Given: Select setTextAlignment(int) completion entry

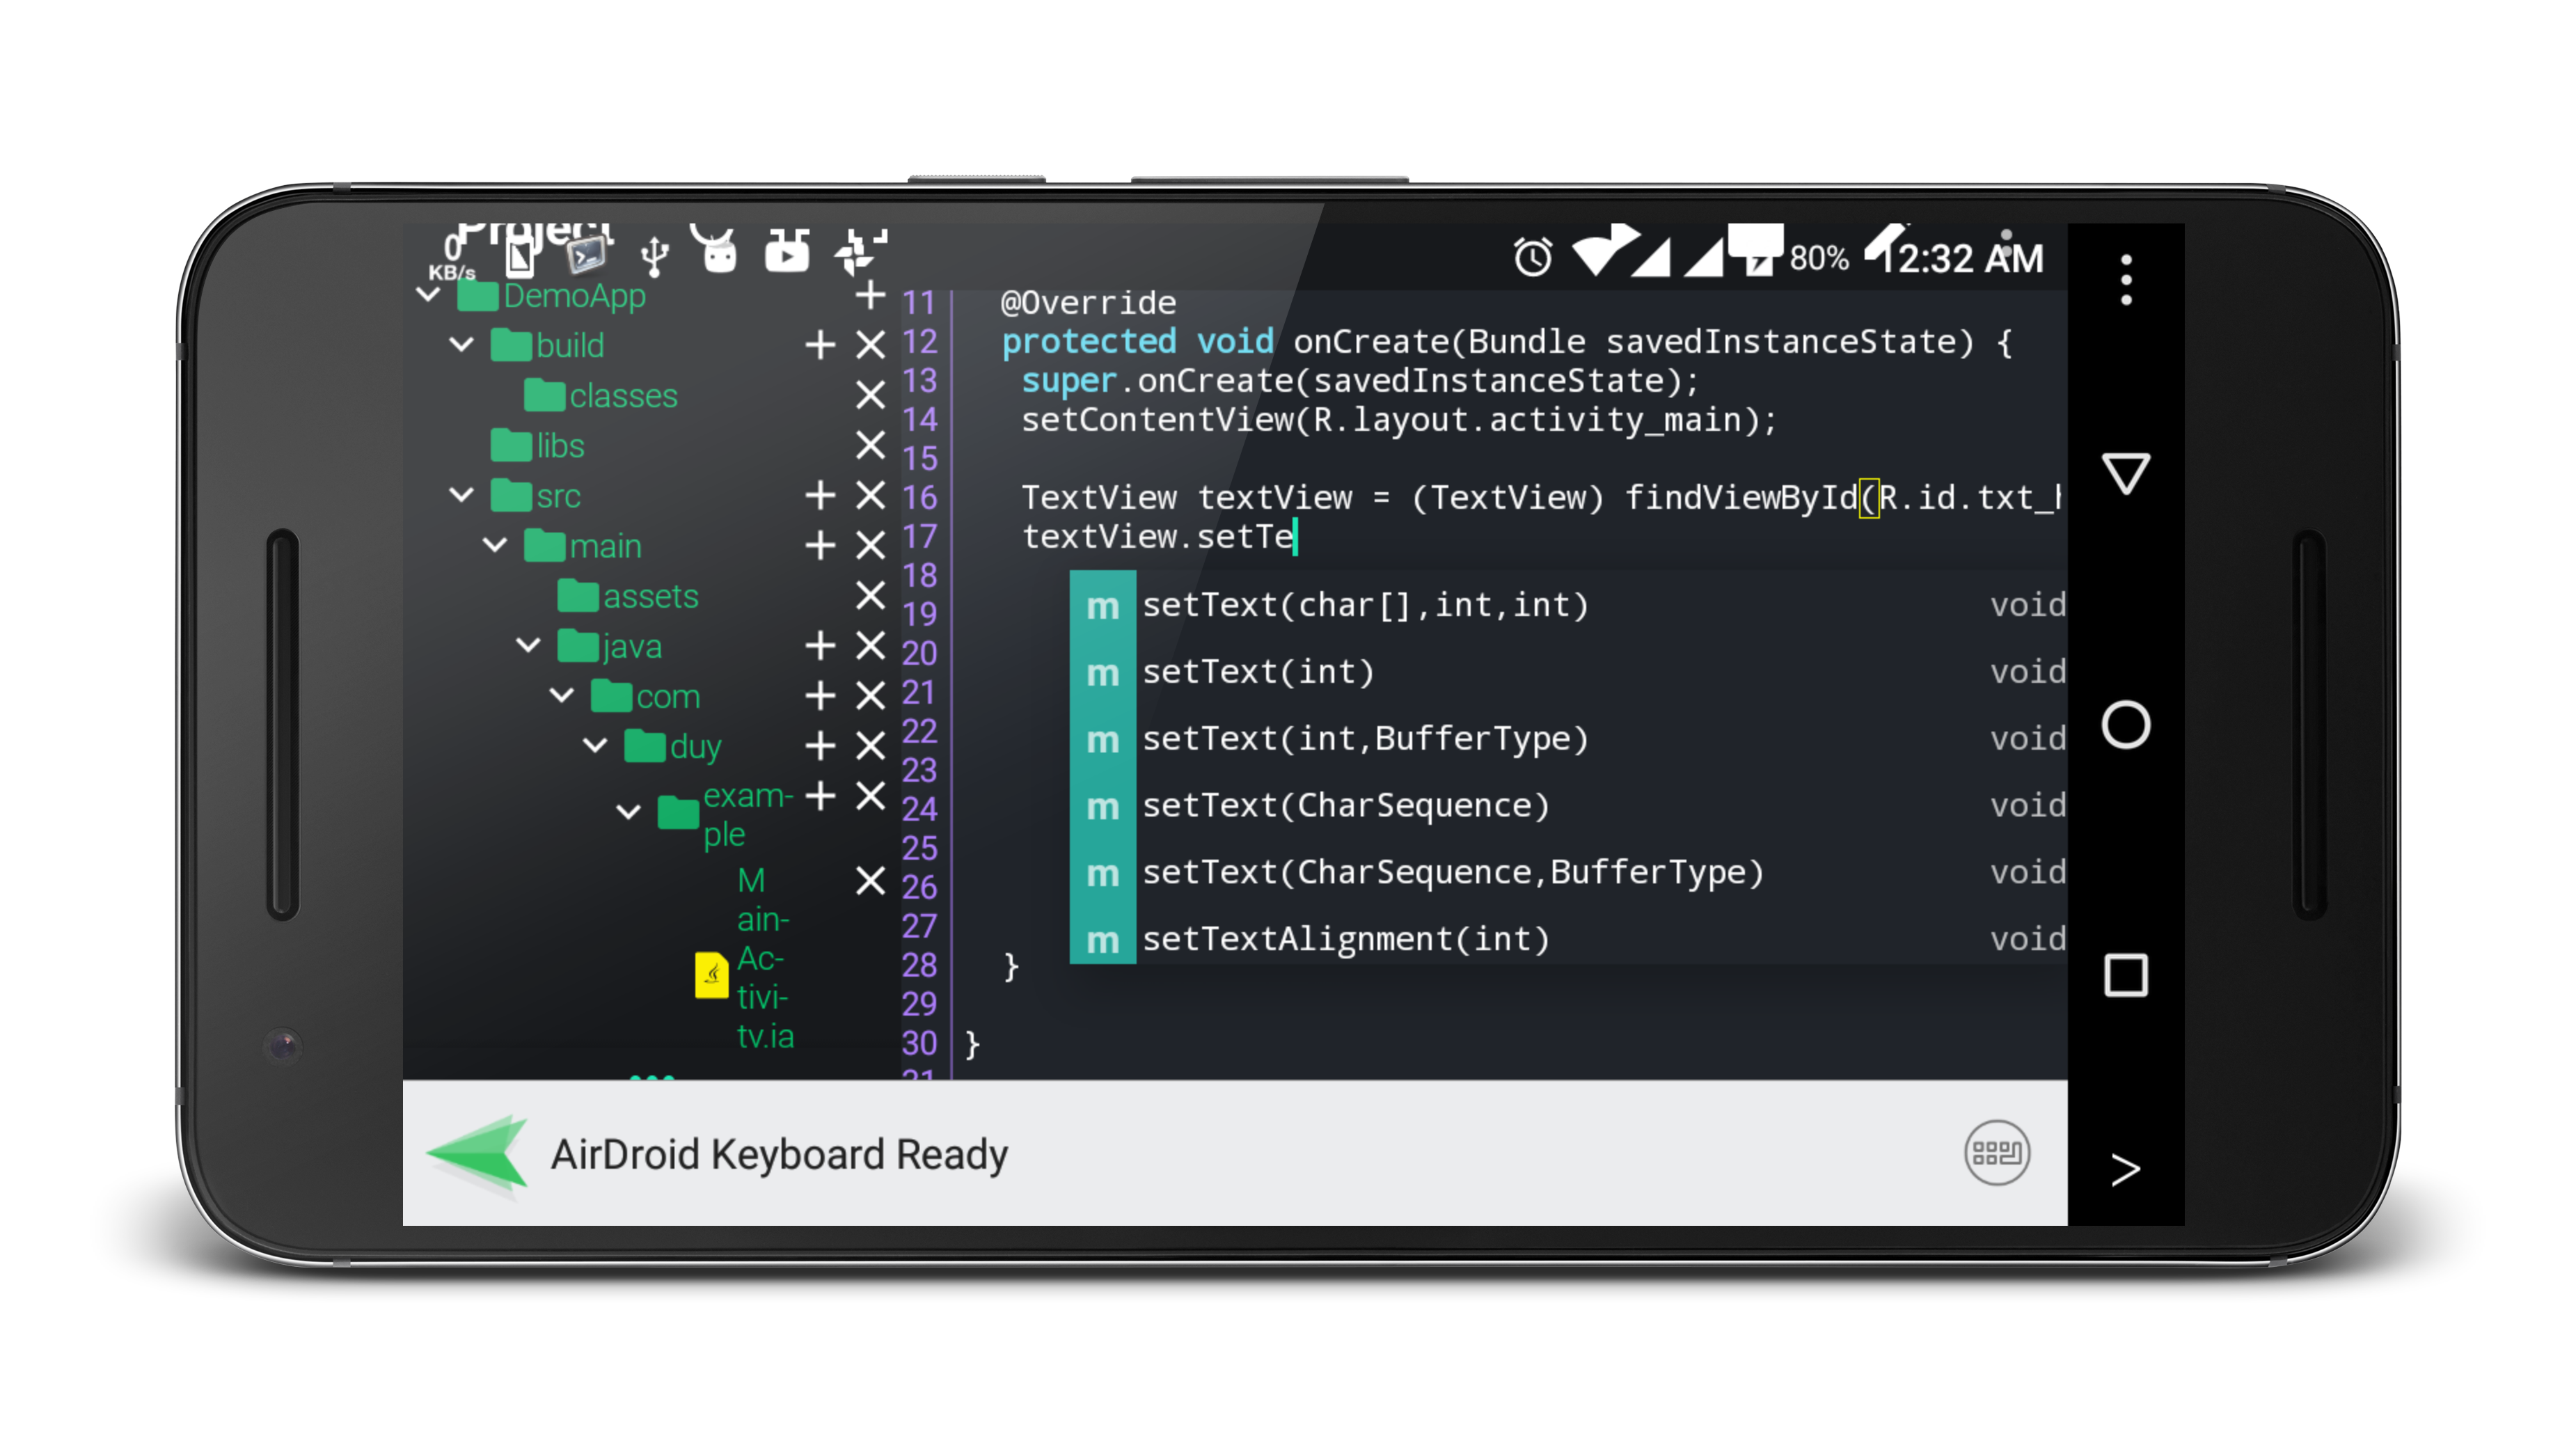Looking at the screenshot, I should (1345, 940).
